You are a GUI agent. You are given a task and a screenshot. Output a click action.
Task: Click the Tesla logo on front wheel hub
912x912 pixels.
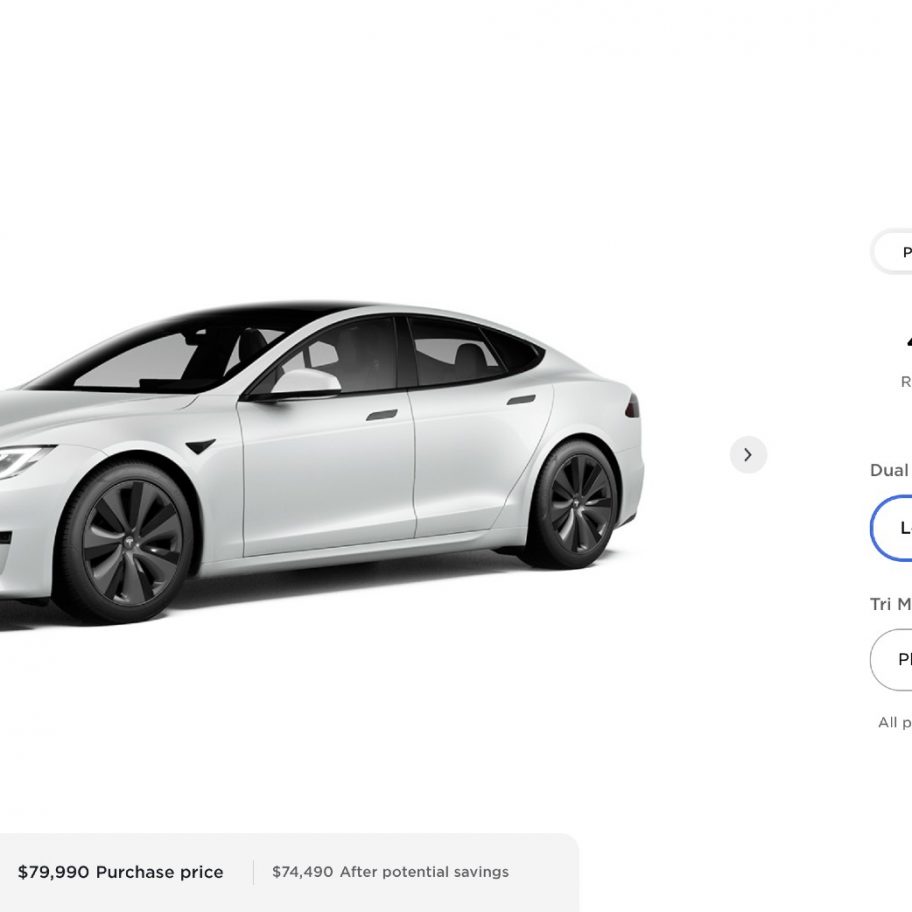point(133,542)
